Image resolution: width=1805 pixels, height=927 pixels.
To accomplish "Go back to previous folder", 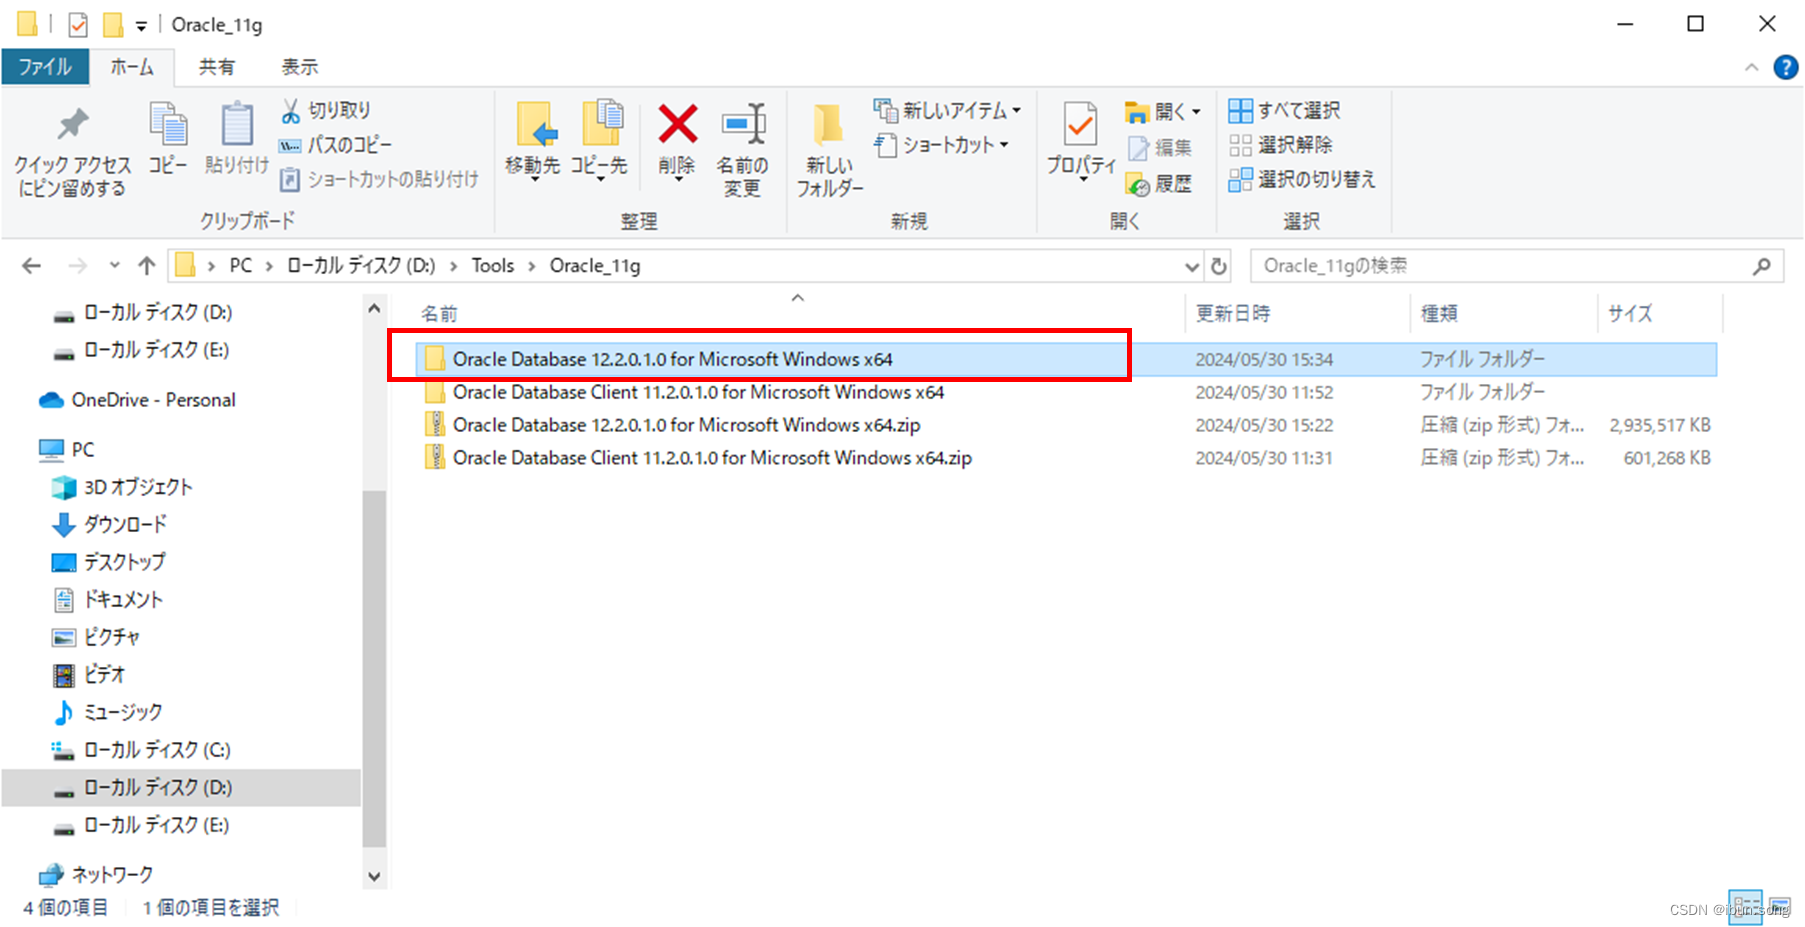I will pyautogui.click(x=32, y=266).
